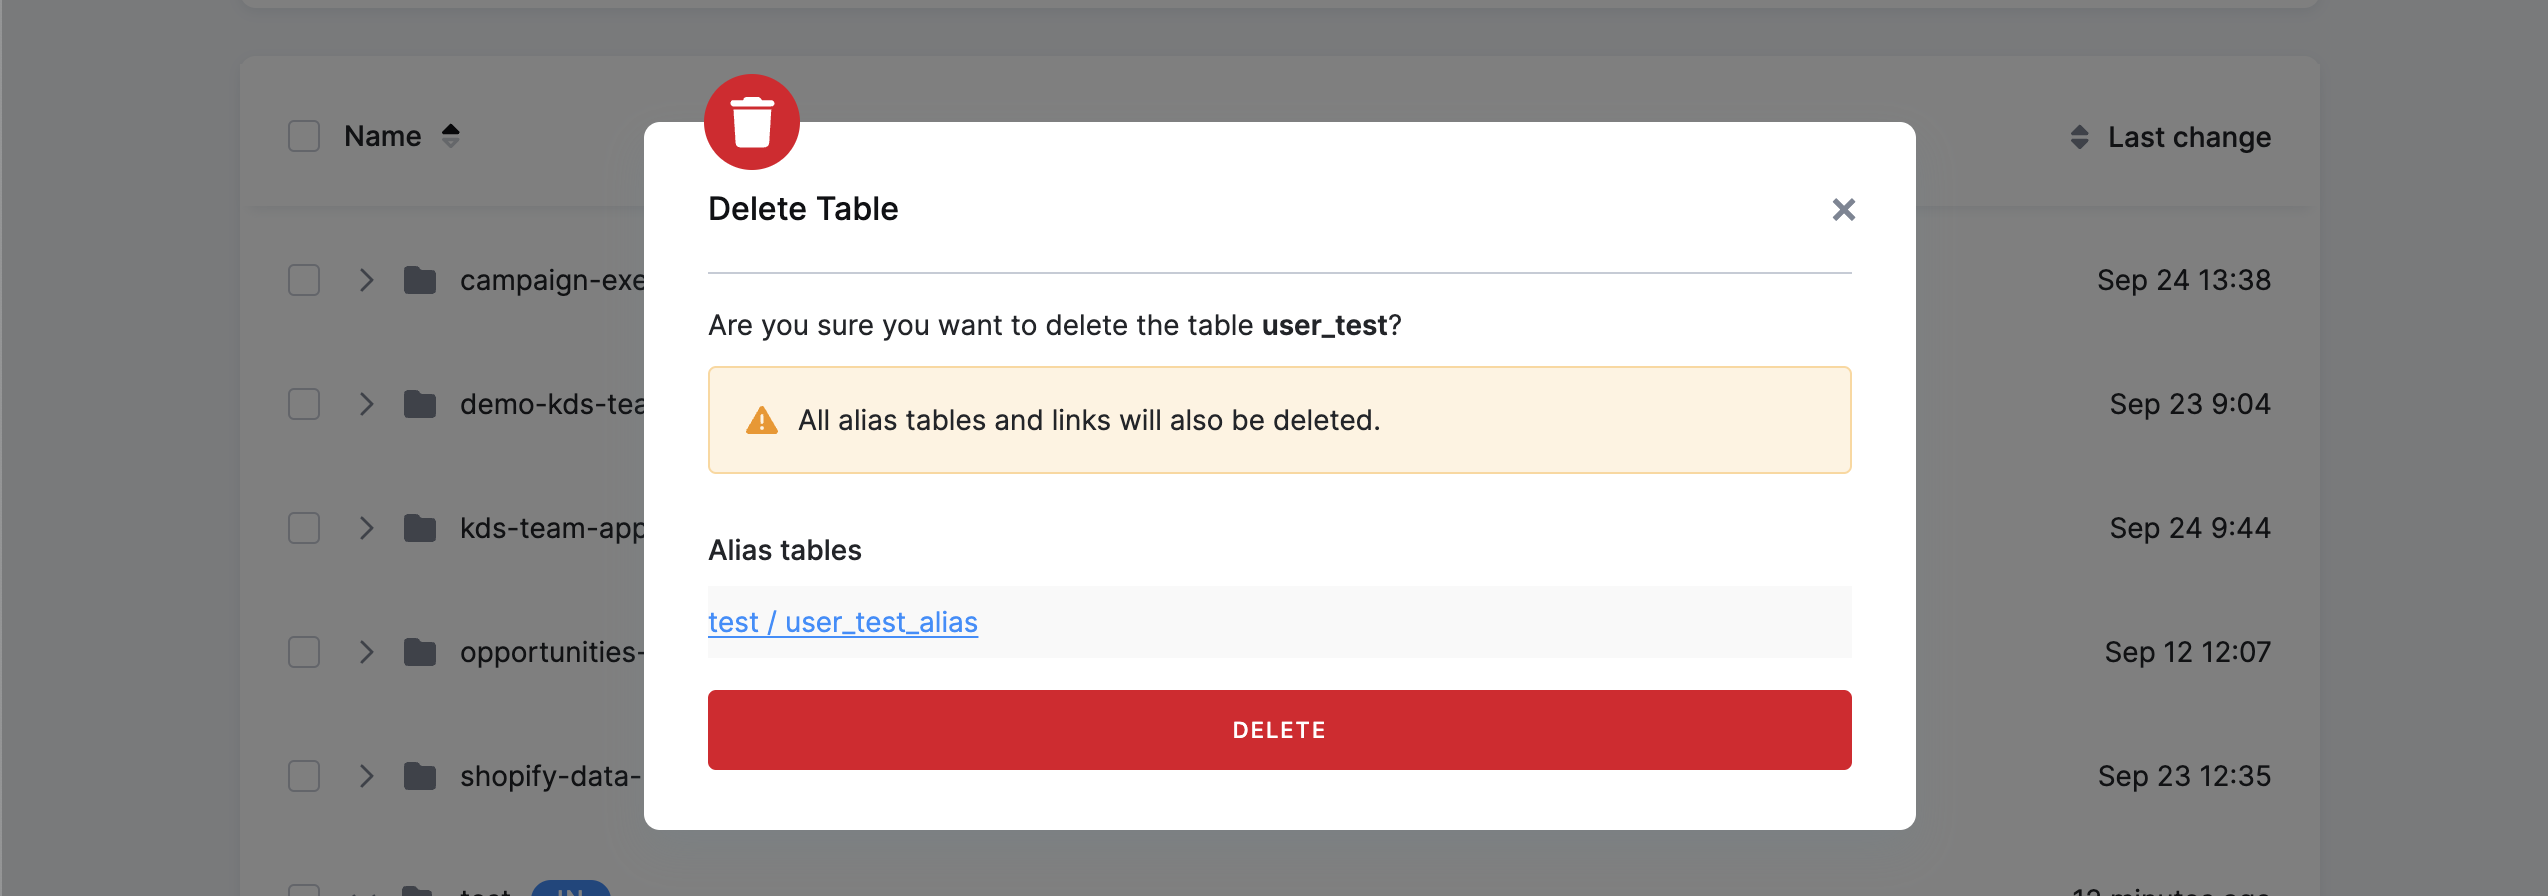Sort by Name using the sort arrows
Screen dimensions: 2548x896
pyautogui.click(x=451, y=136)
